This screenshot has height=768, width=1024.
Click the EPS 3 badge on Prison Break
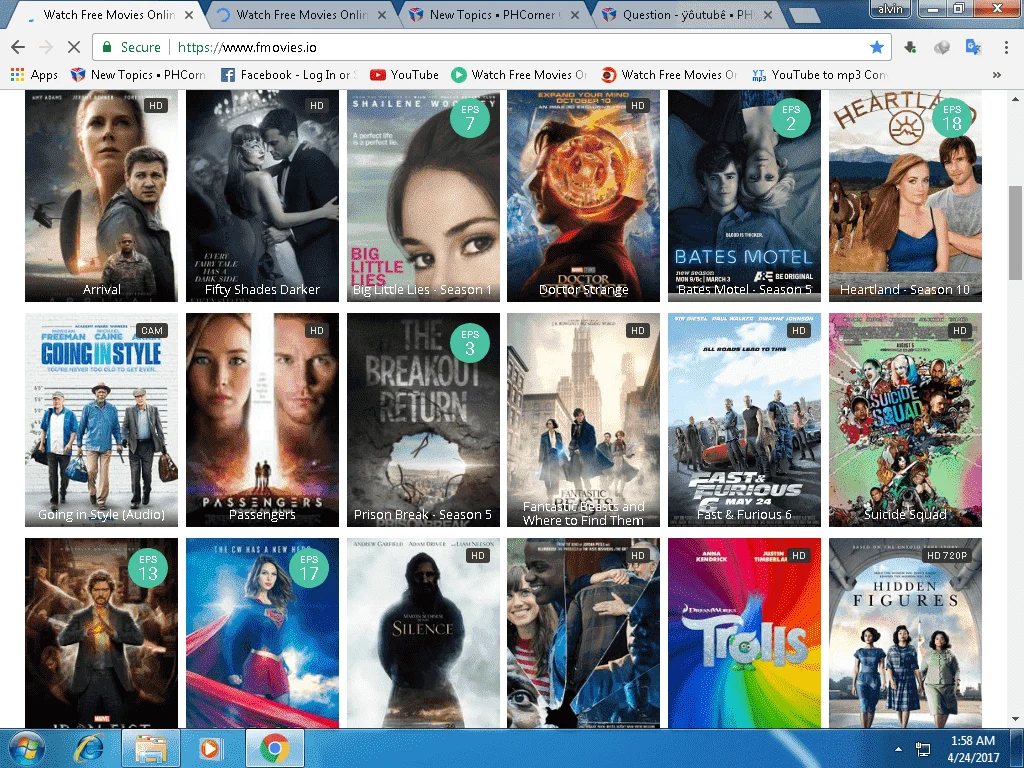pyautogui.click(x=470, y=343)
